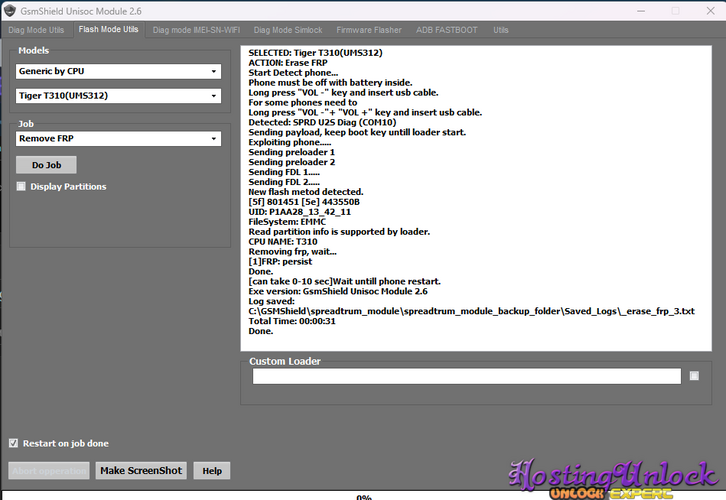This screenshot has width=726, height=500.
Task: Open the Generic by CPU dropdown
Action: 118,72
